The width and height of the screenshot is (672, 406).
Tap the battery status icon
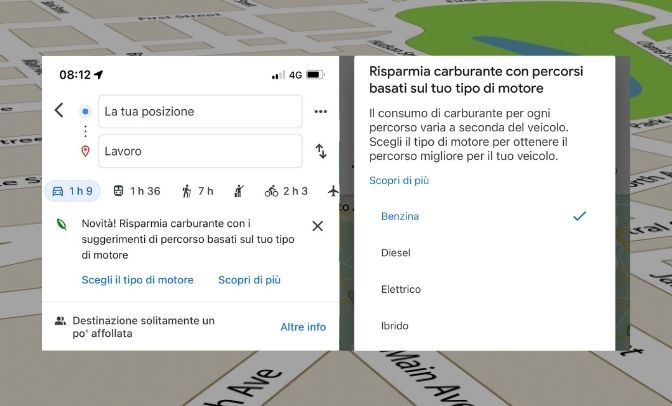pos(315,75)
